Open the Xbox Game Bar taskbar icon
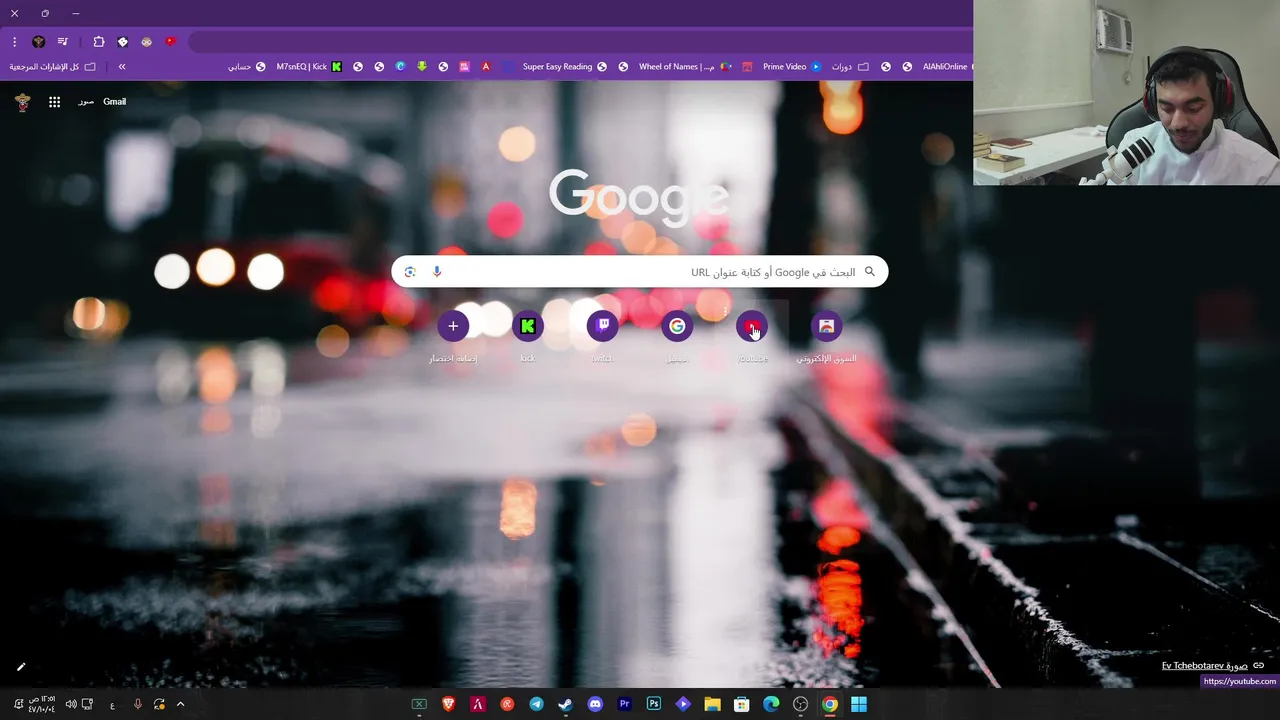 [419, 704]
